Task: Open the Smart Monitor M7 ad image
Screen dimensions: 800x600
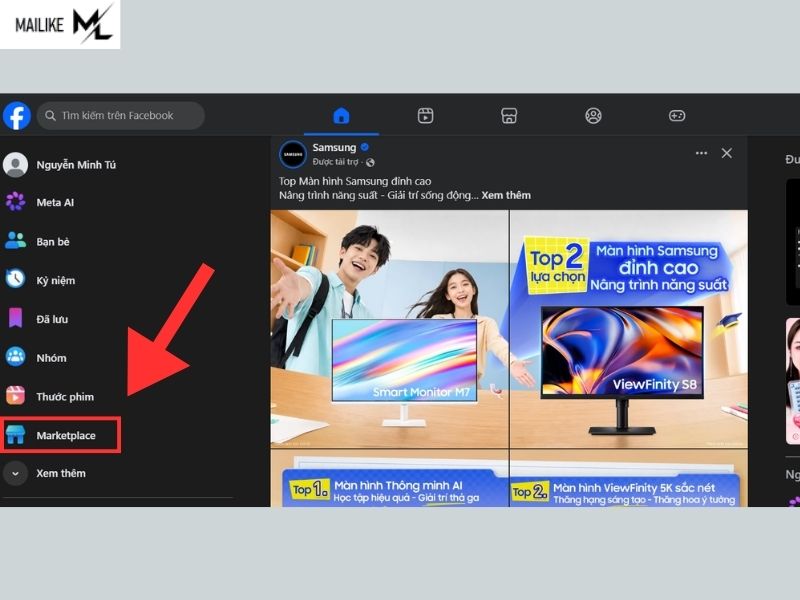Action: pos(389,329)
